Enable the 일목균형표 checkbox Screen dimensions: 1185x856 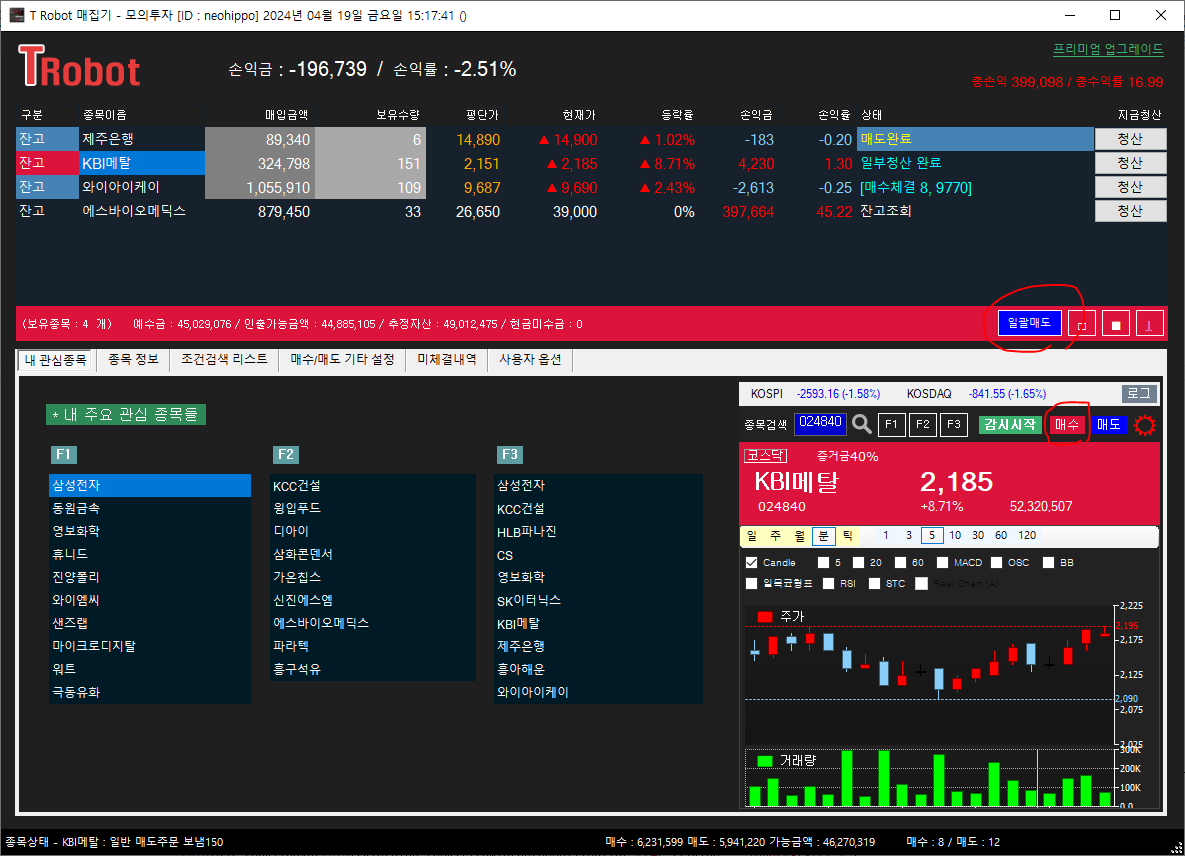pos(751,583)
